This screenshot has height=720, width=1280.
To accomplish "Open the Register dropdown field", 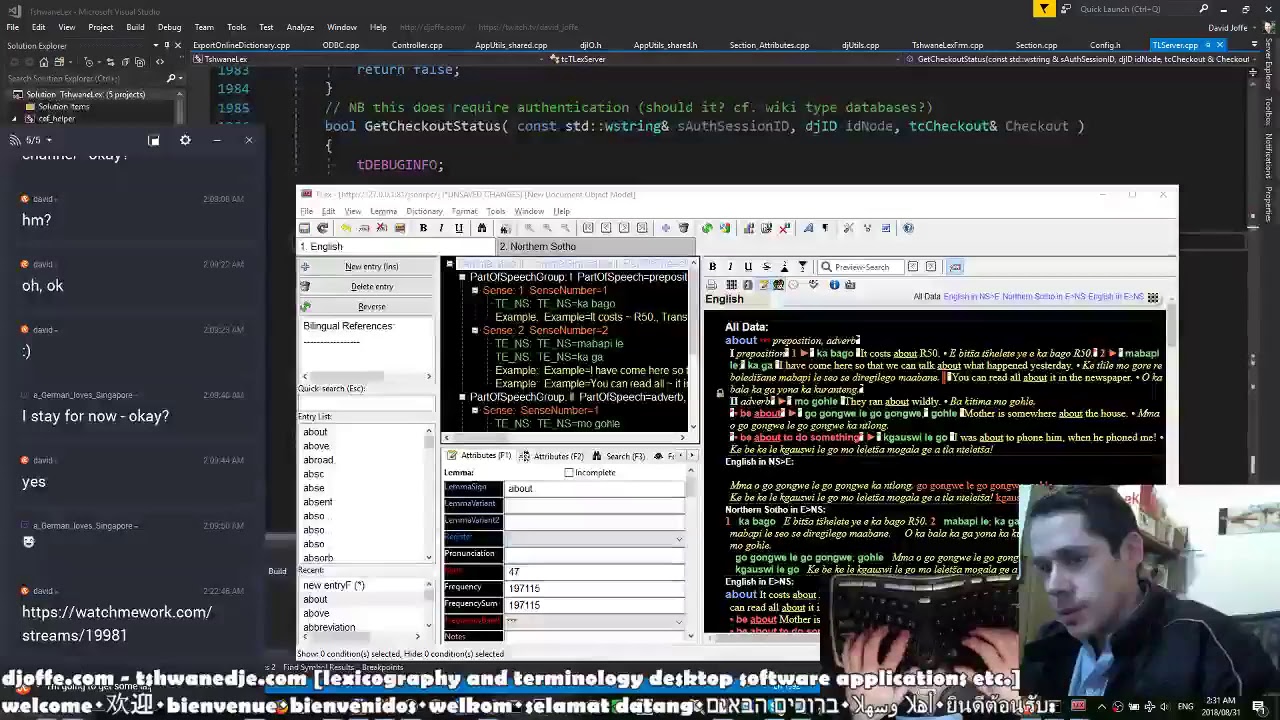I will 596,538.
